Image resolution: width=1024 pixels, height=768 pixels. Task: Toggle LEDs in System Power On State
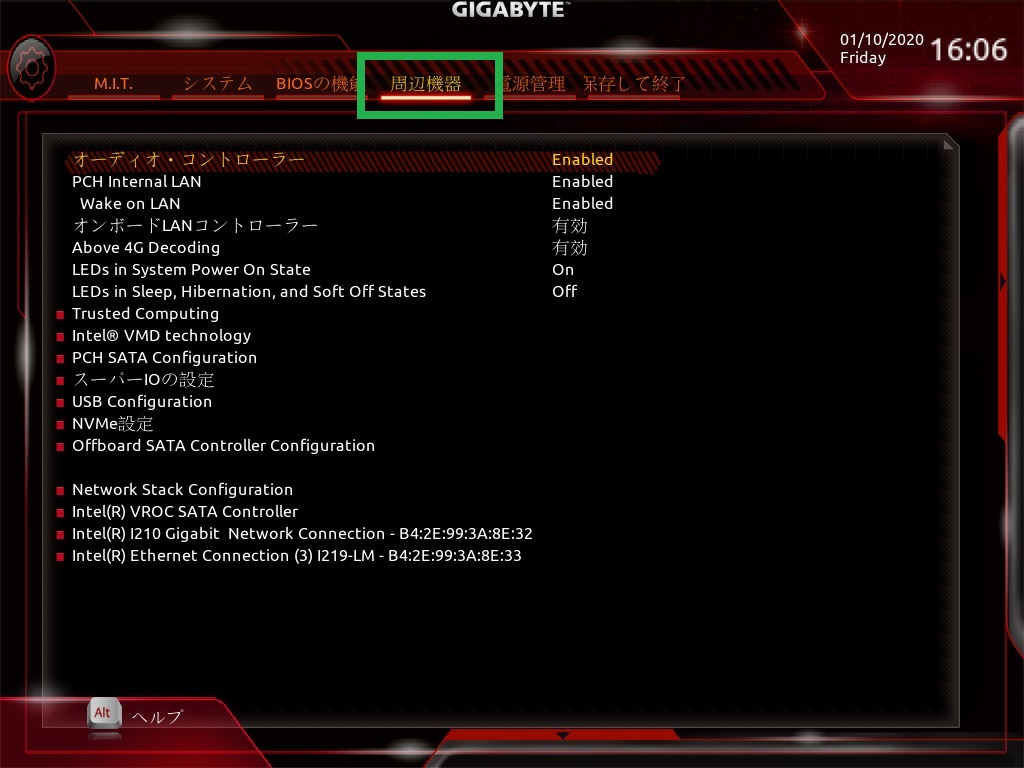click(x=563, y=270)
